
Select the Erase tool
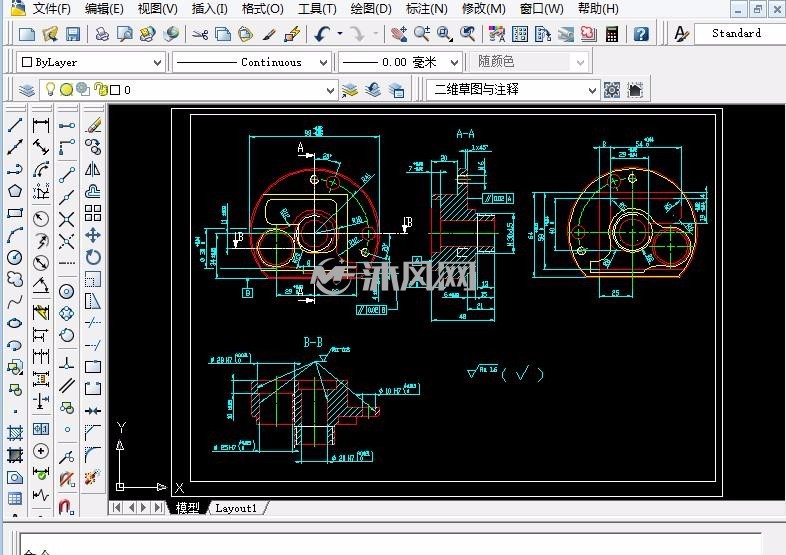tap(93, 124)
